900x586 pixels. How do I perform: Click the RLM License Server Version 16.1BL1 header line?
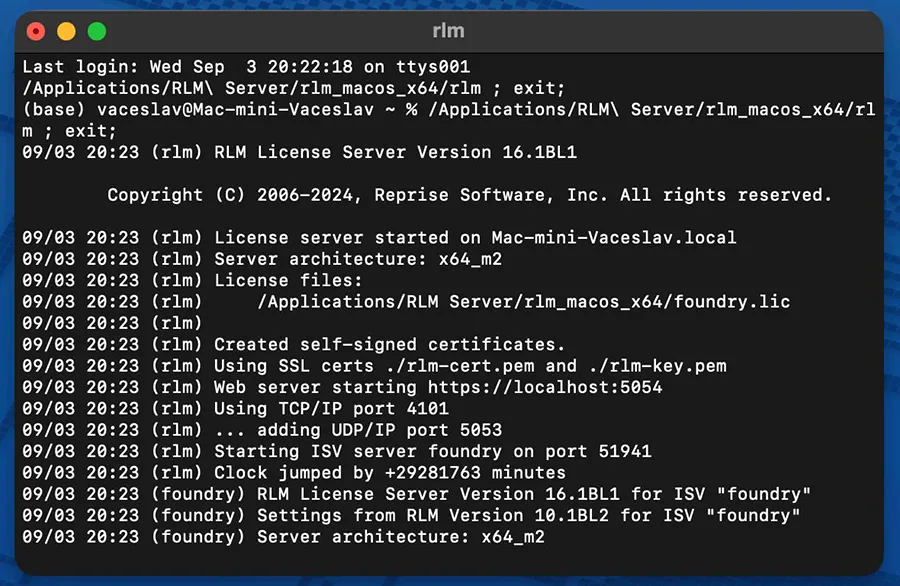[x=300, y=152]
